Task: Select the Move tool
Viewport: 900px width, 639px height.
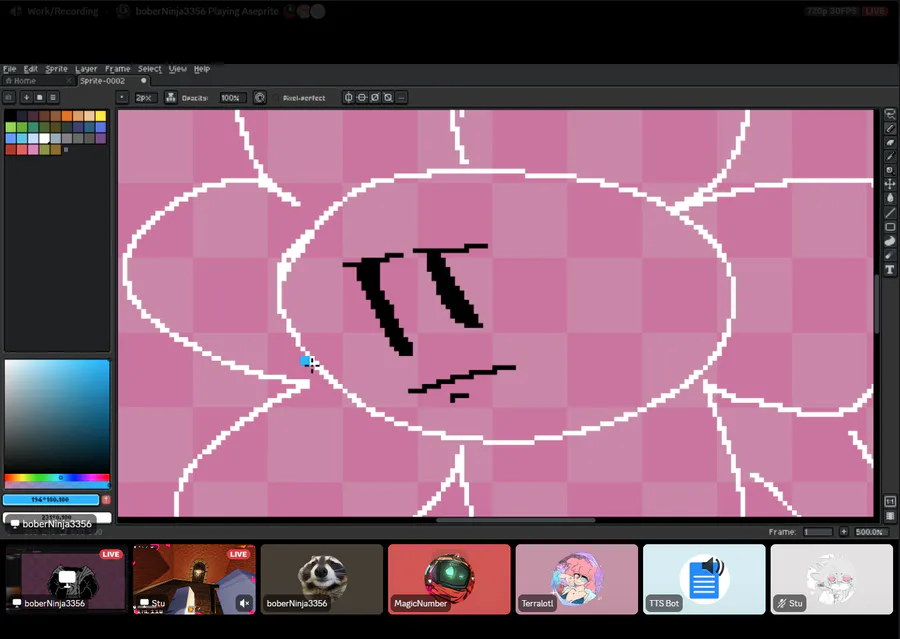Action: [x=890, y=184]
